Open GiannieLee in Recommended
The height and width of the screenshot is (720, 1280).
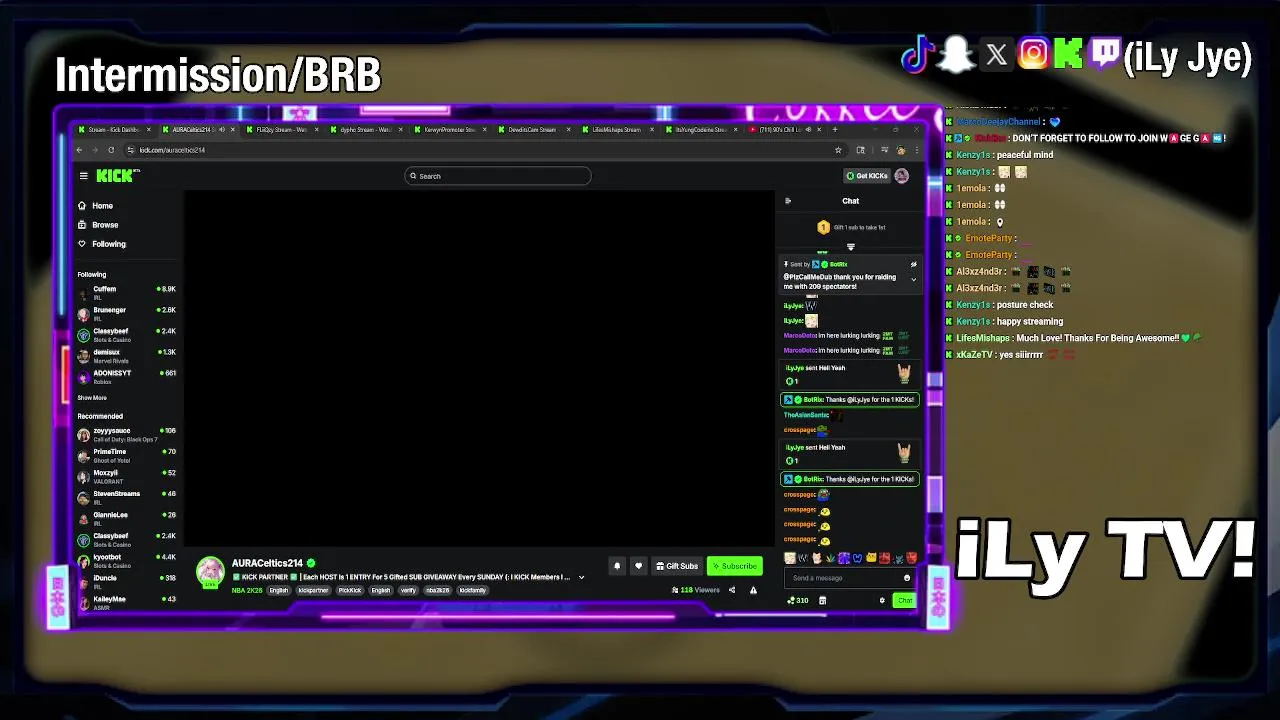tap(127, 518)
